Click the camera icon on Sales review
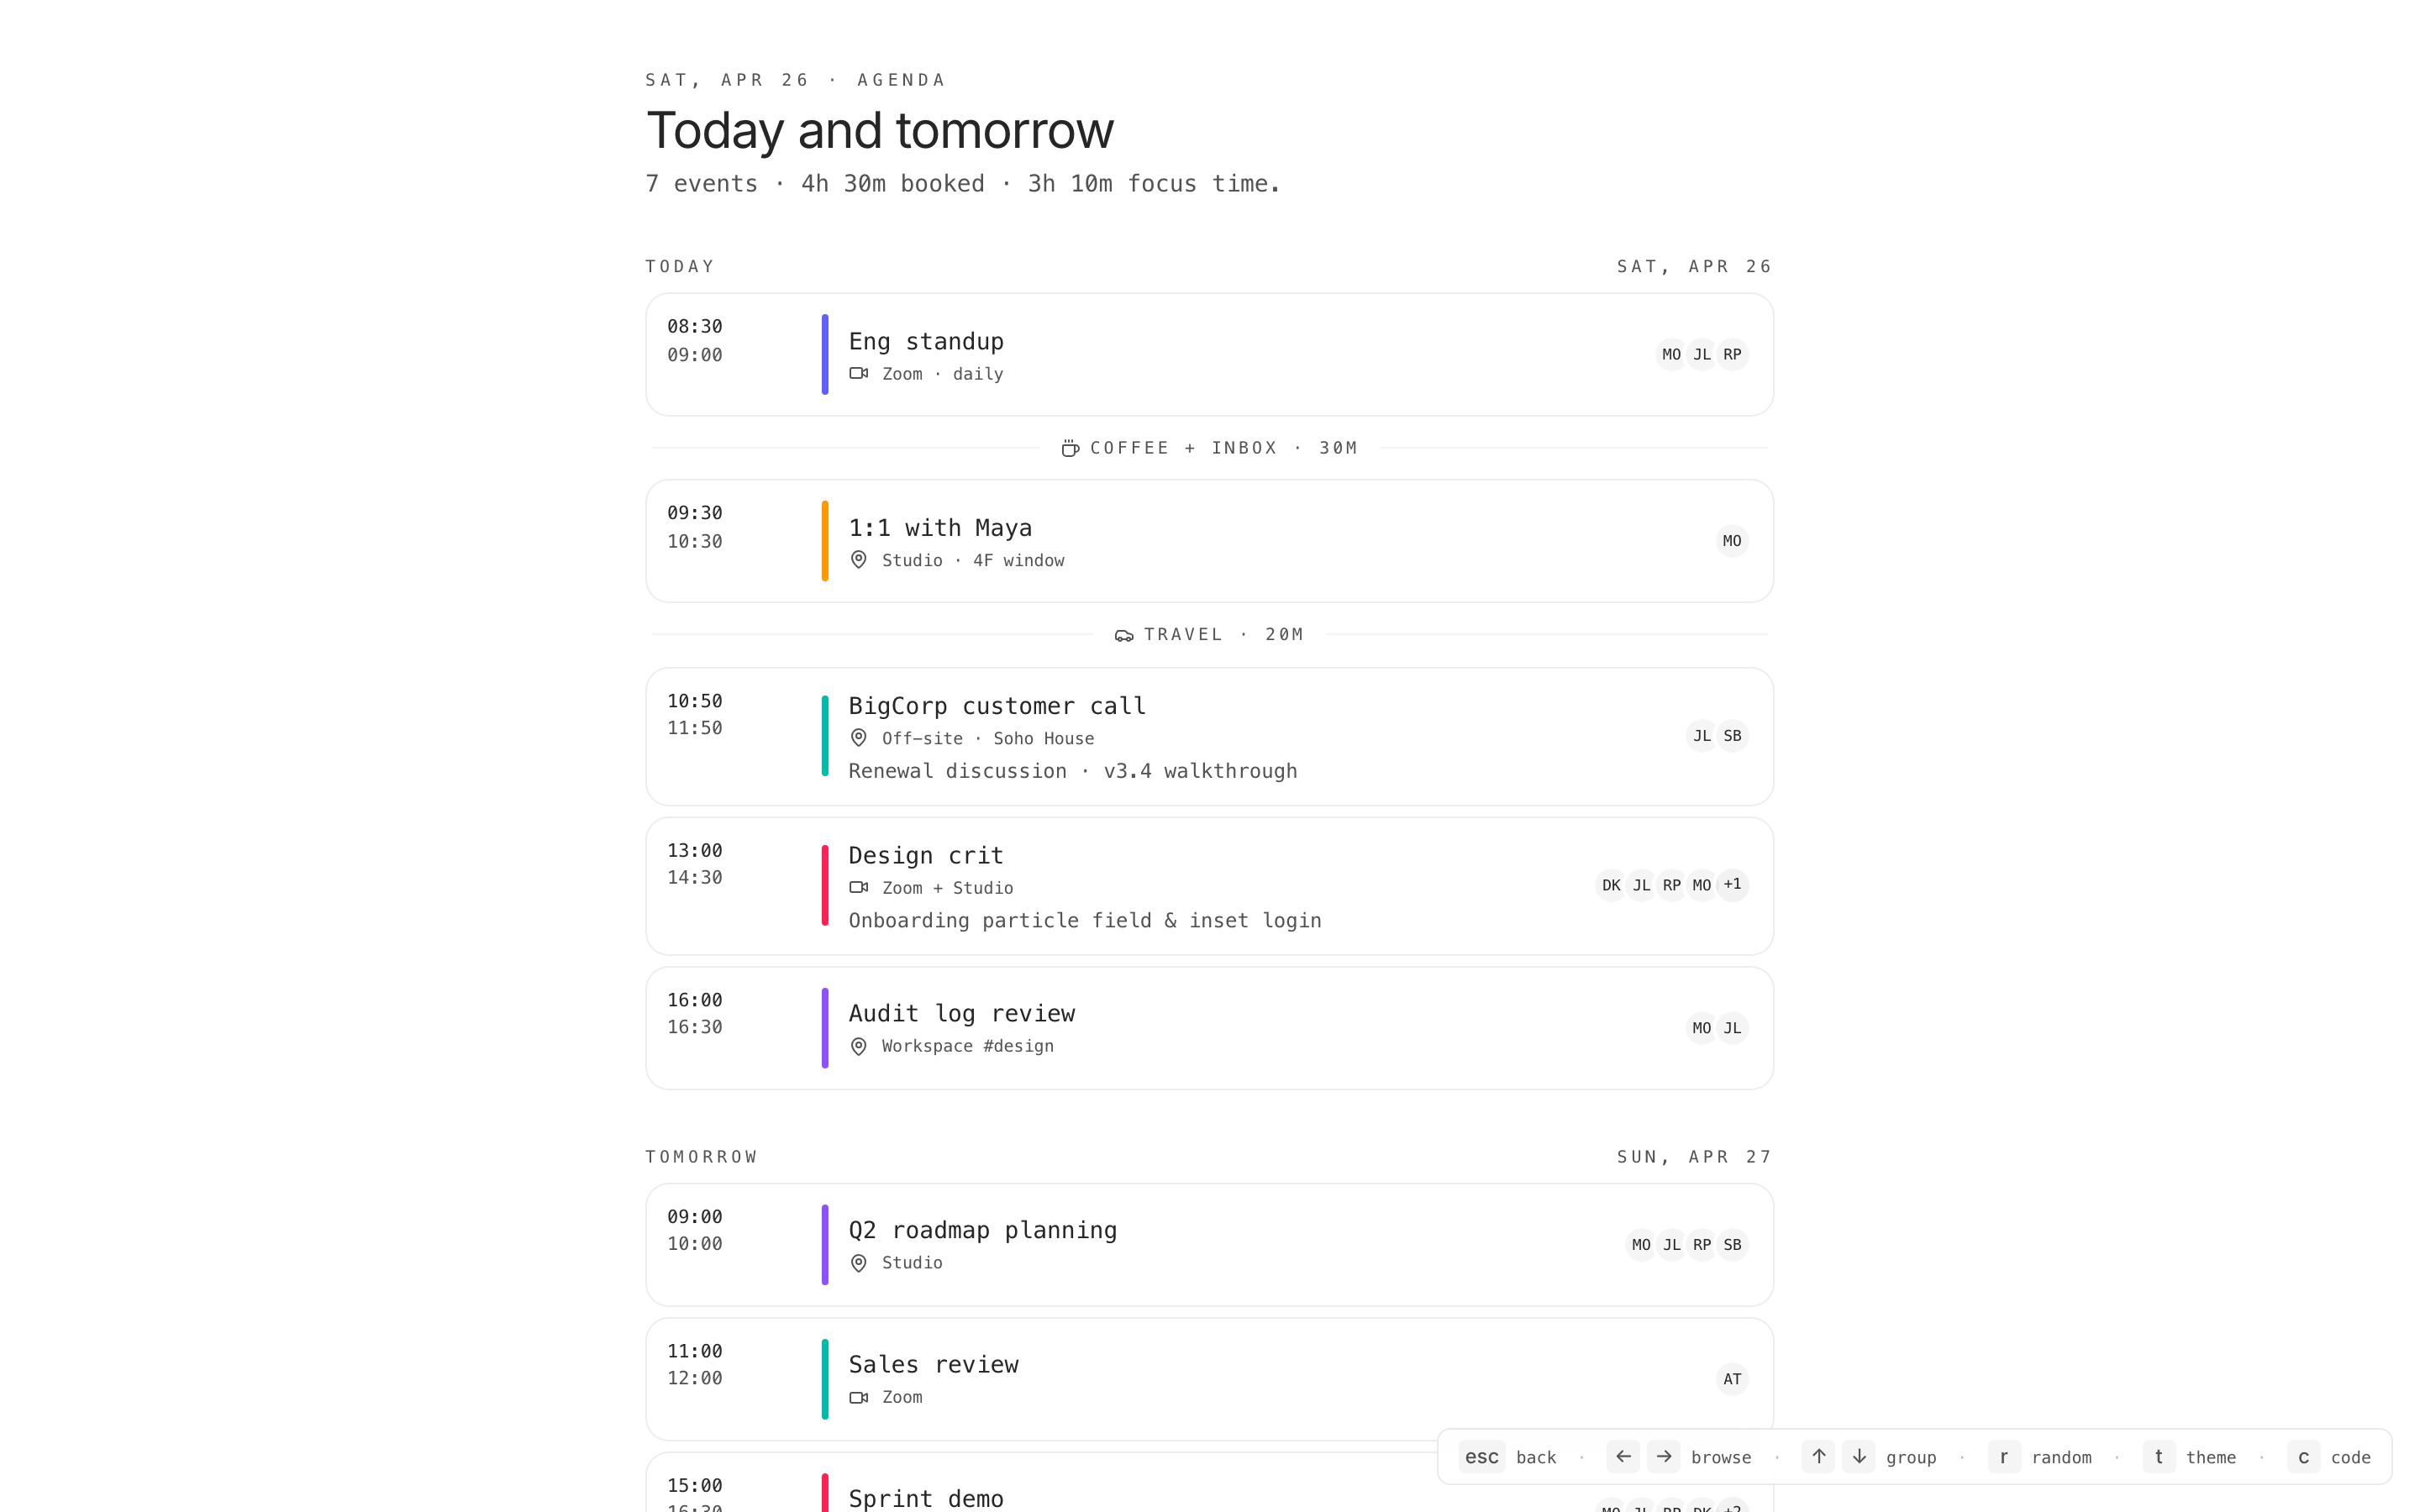Image resolution: width=2420 pixels, height=1512 pixels. click(858, 1397)
